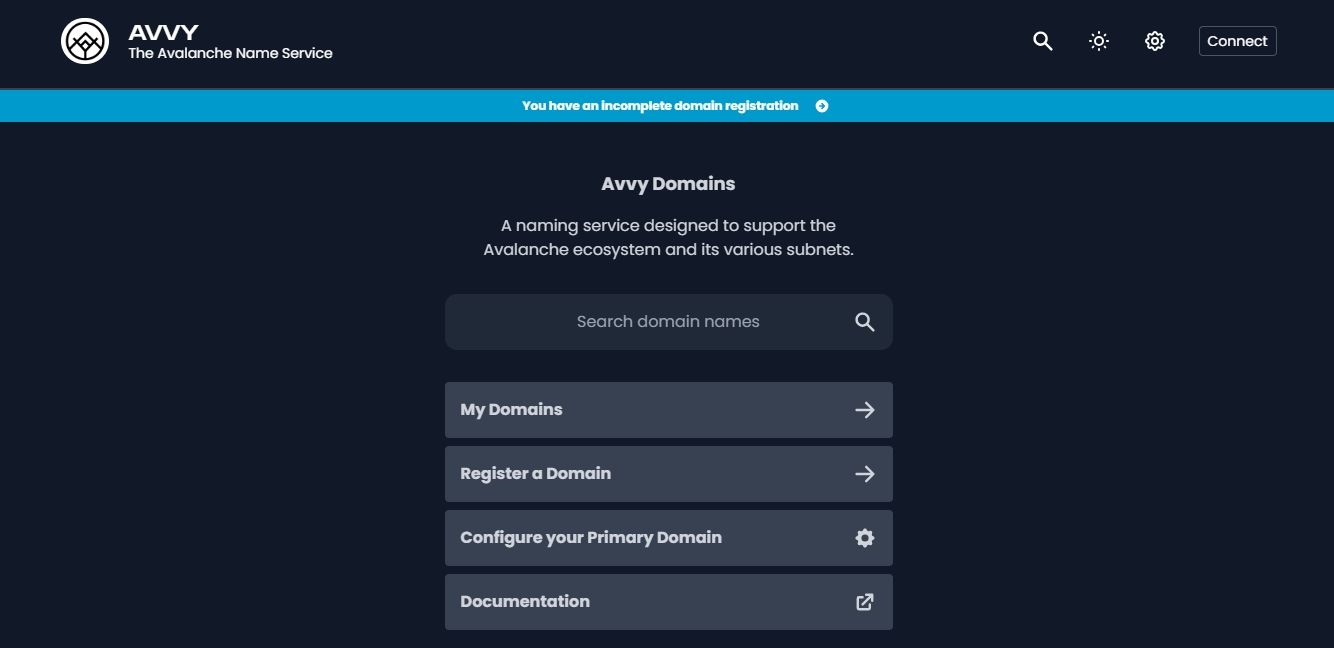
Task: Click the Avvy Domains heading
Action: point(668,184)
